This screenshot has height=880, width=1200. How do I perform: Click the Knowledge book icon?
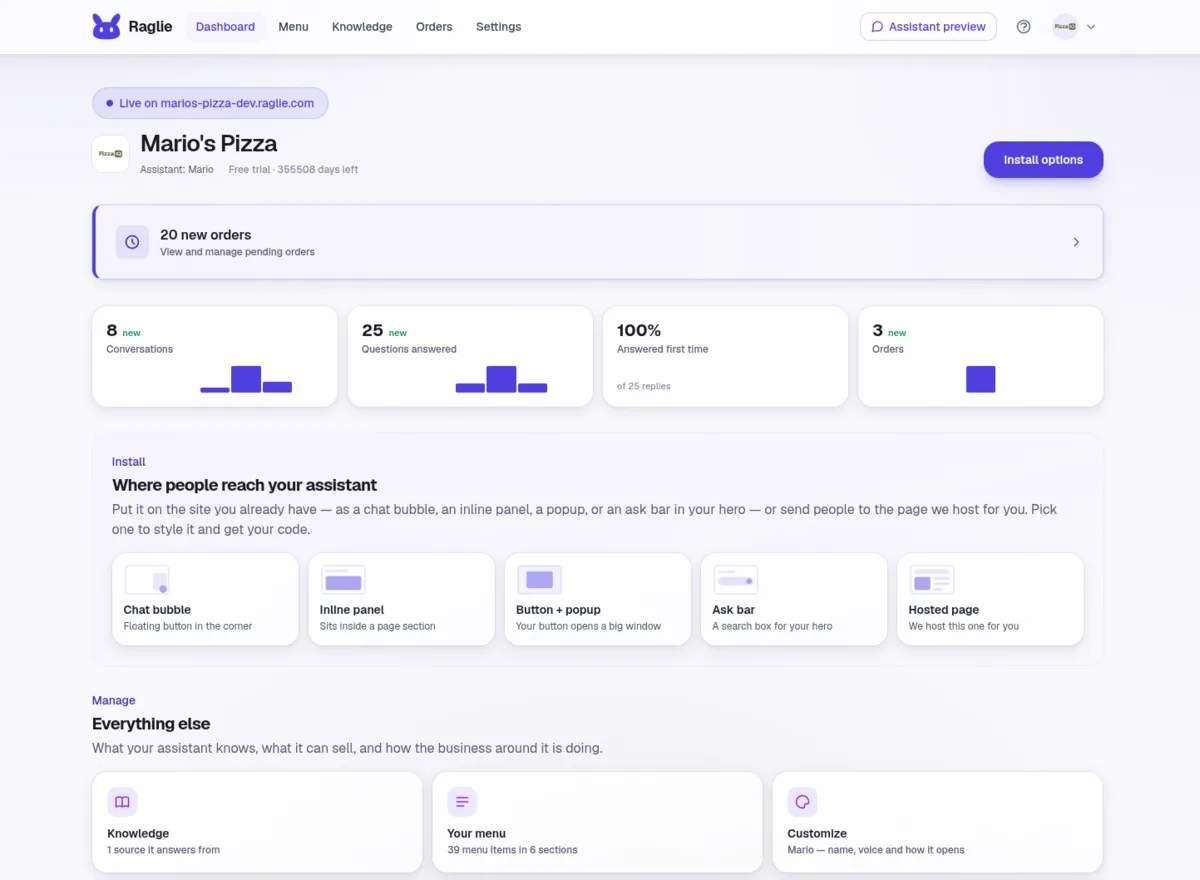pos(122,802)
